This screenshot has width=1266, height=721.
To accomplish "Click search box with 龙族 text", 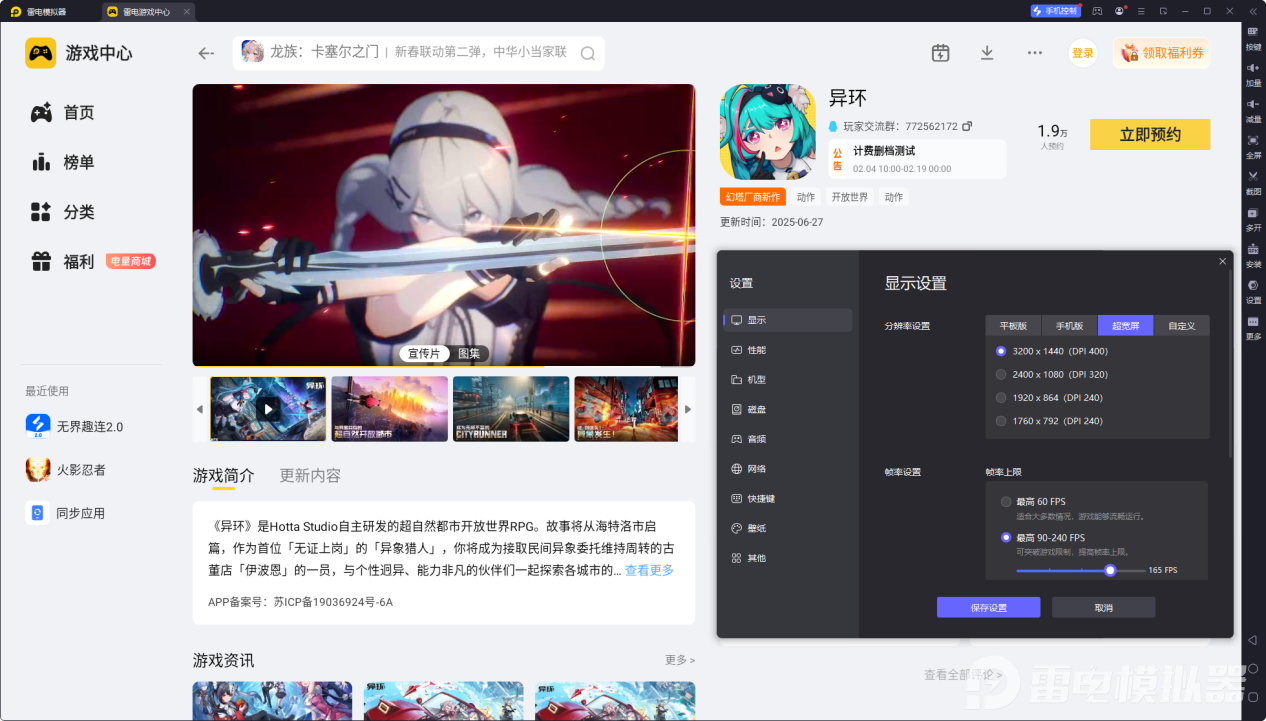I will click(419, 53).
